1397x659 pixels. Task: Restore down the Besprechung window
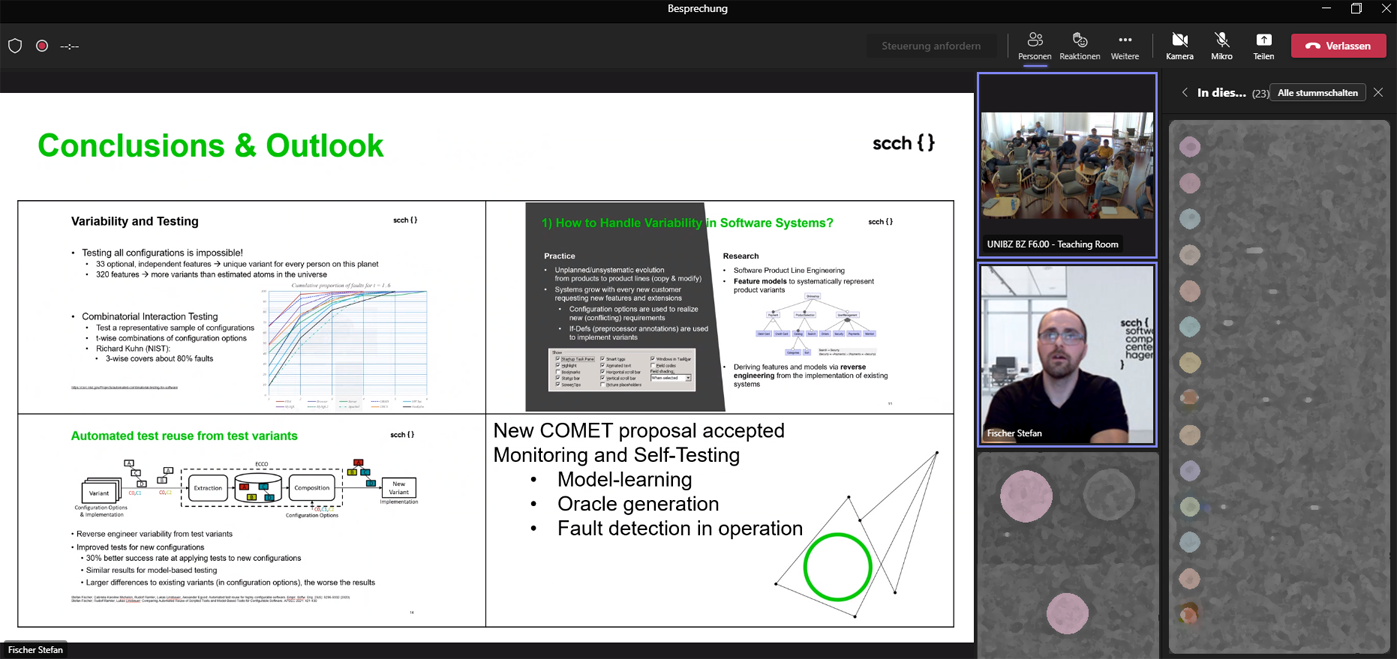[1356, 9]
